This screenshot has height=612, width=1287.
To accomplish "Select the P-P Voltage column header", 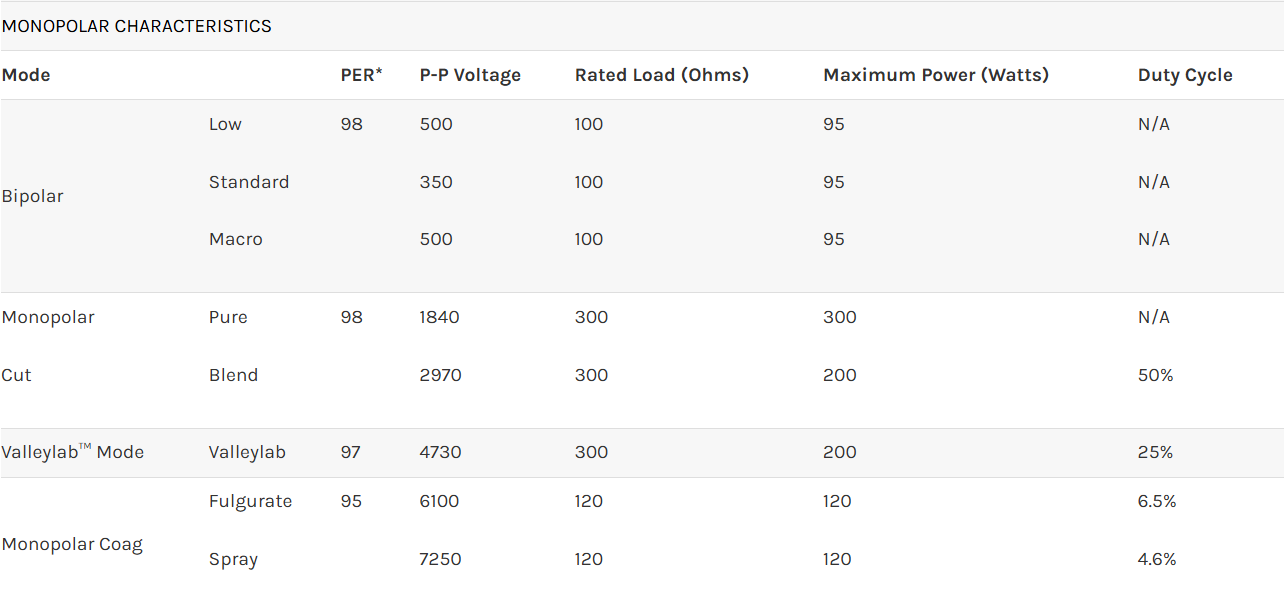I will click(470, 75).
